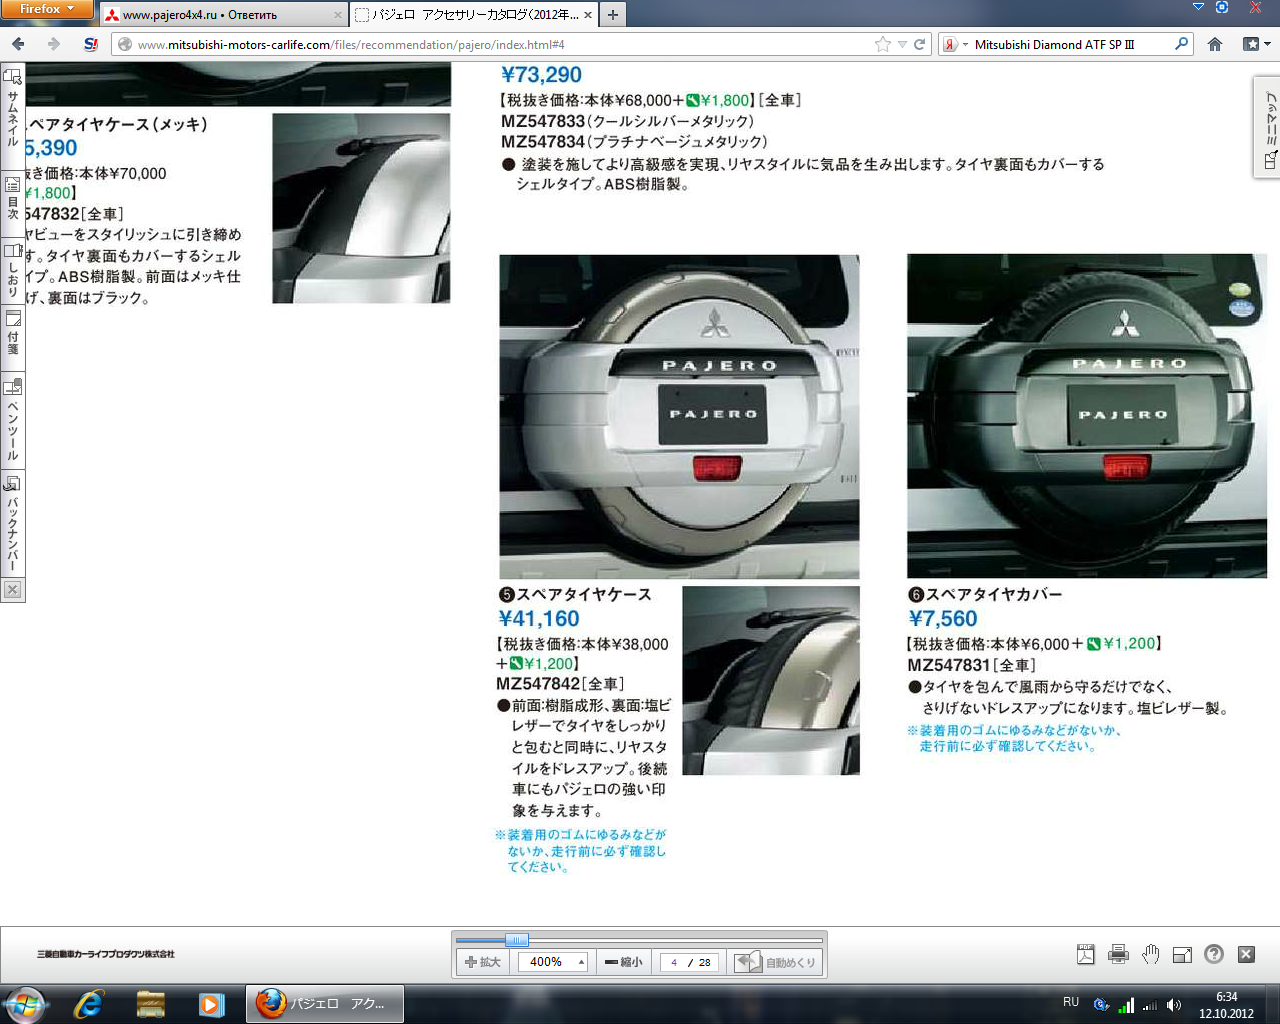The image size is (1280, 1024).
Task: Click the page number input field
Action: coord(674,962)
